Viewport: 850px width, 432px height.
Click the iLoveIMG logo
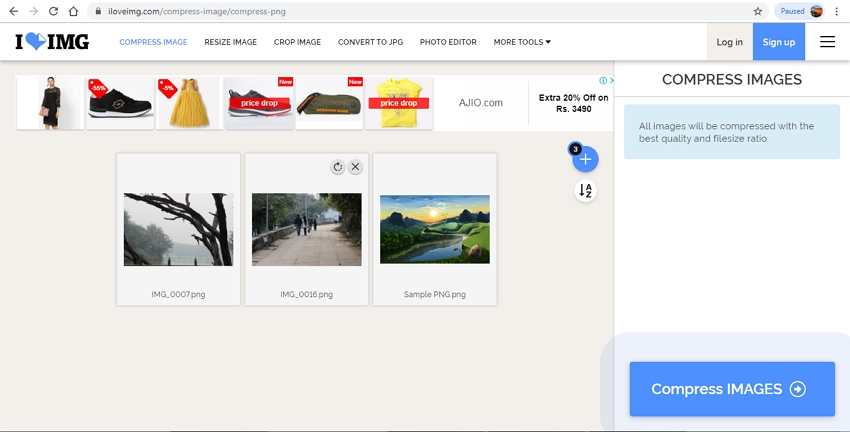click(x=52, y=42)
